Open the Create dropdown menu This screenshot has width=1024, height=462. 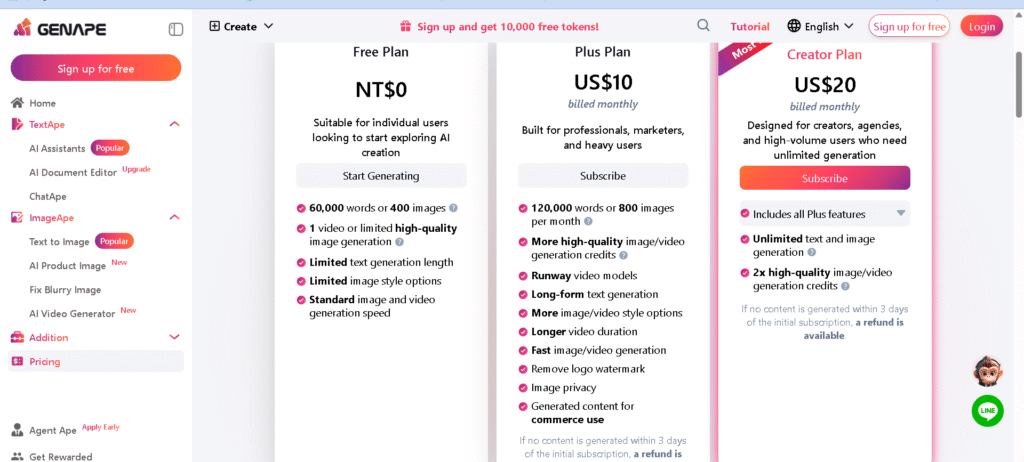click(x=241, y=26)
